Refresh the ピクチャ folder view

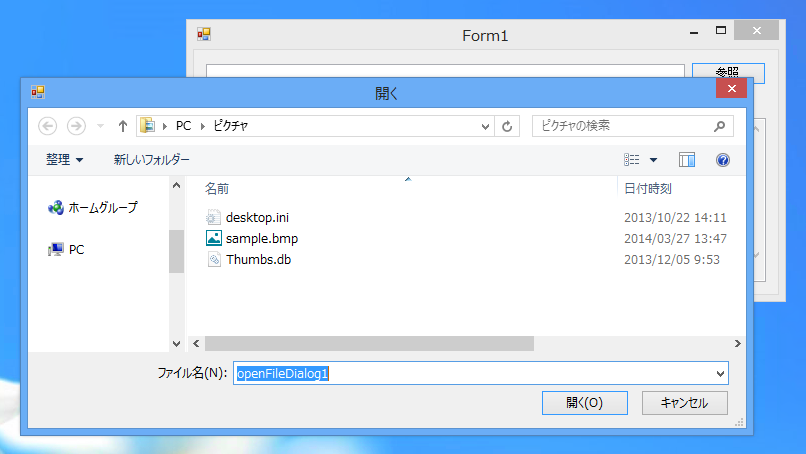507,126
